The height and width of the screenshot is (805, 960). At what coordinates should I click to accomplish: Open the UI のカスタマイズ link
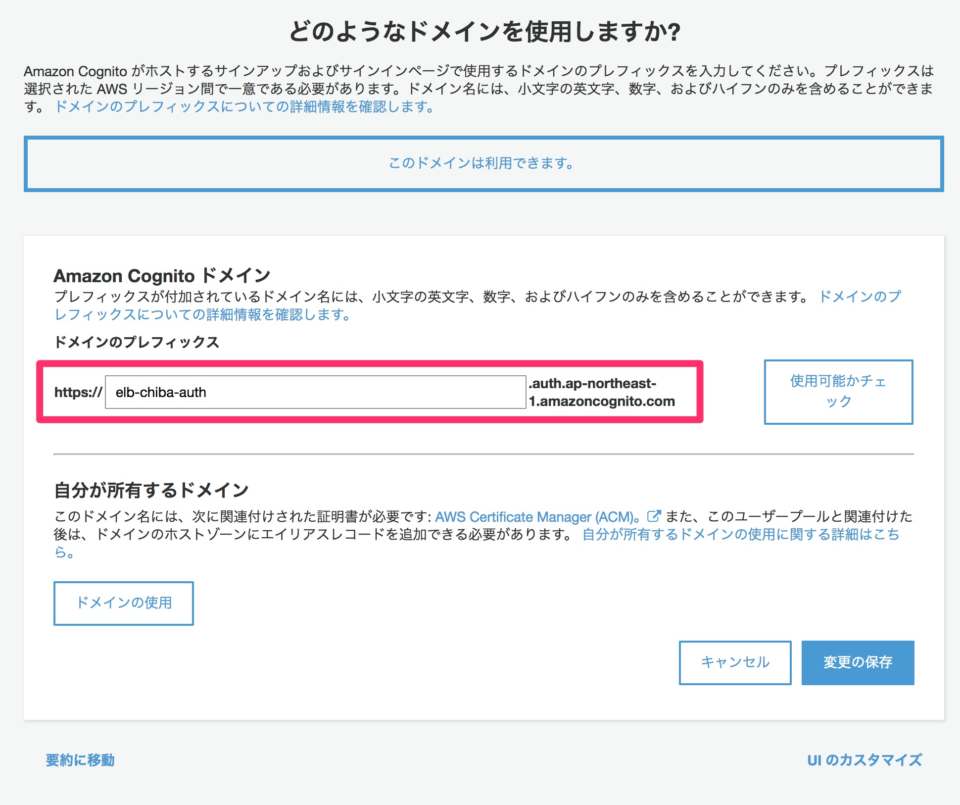[x=864, y=760]
